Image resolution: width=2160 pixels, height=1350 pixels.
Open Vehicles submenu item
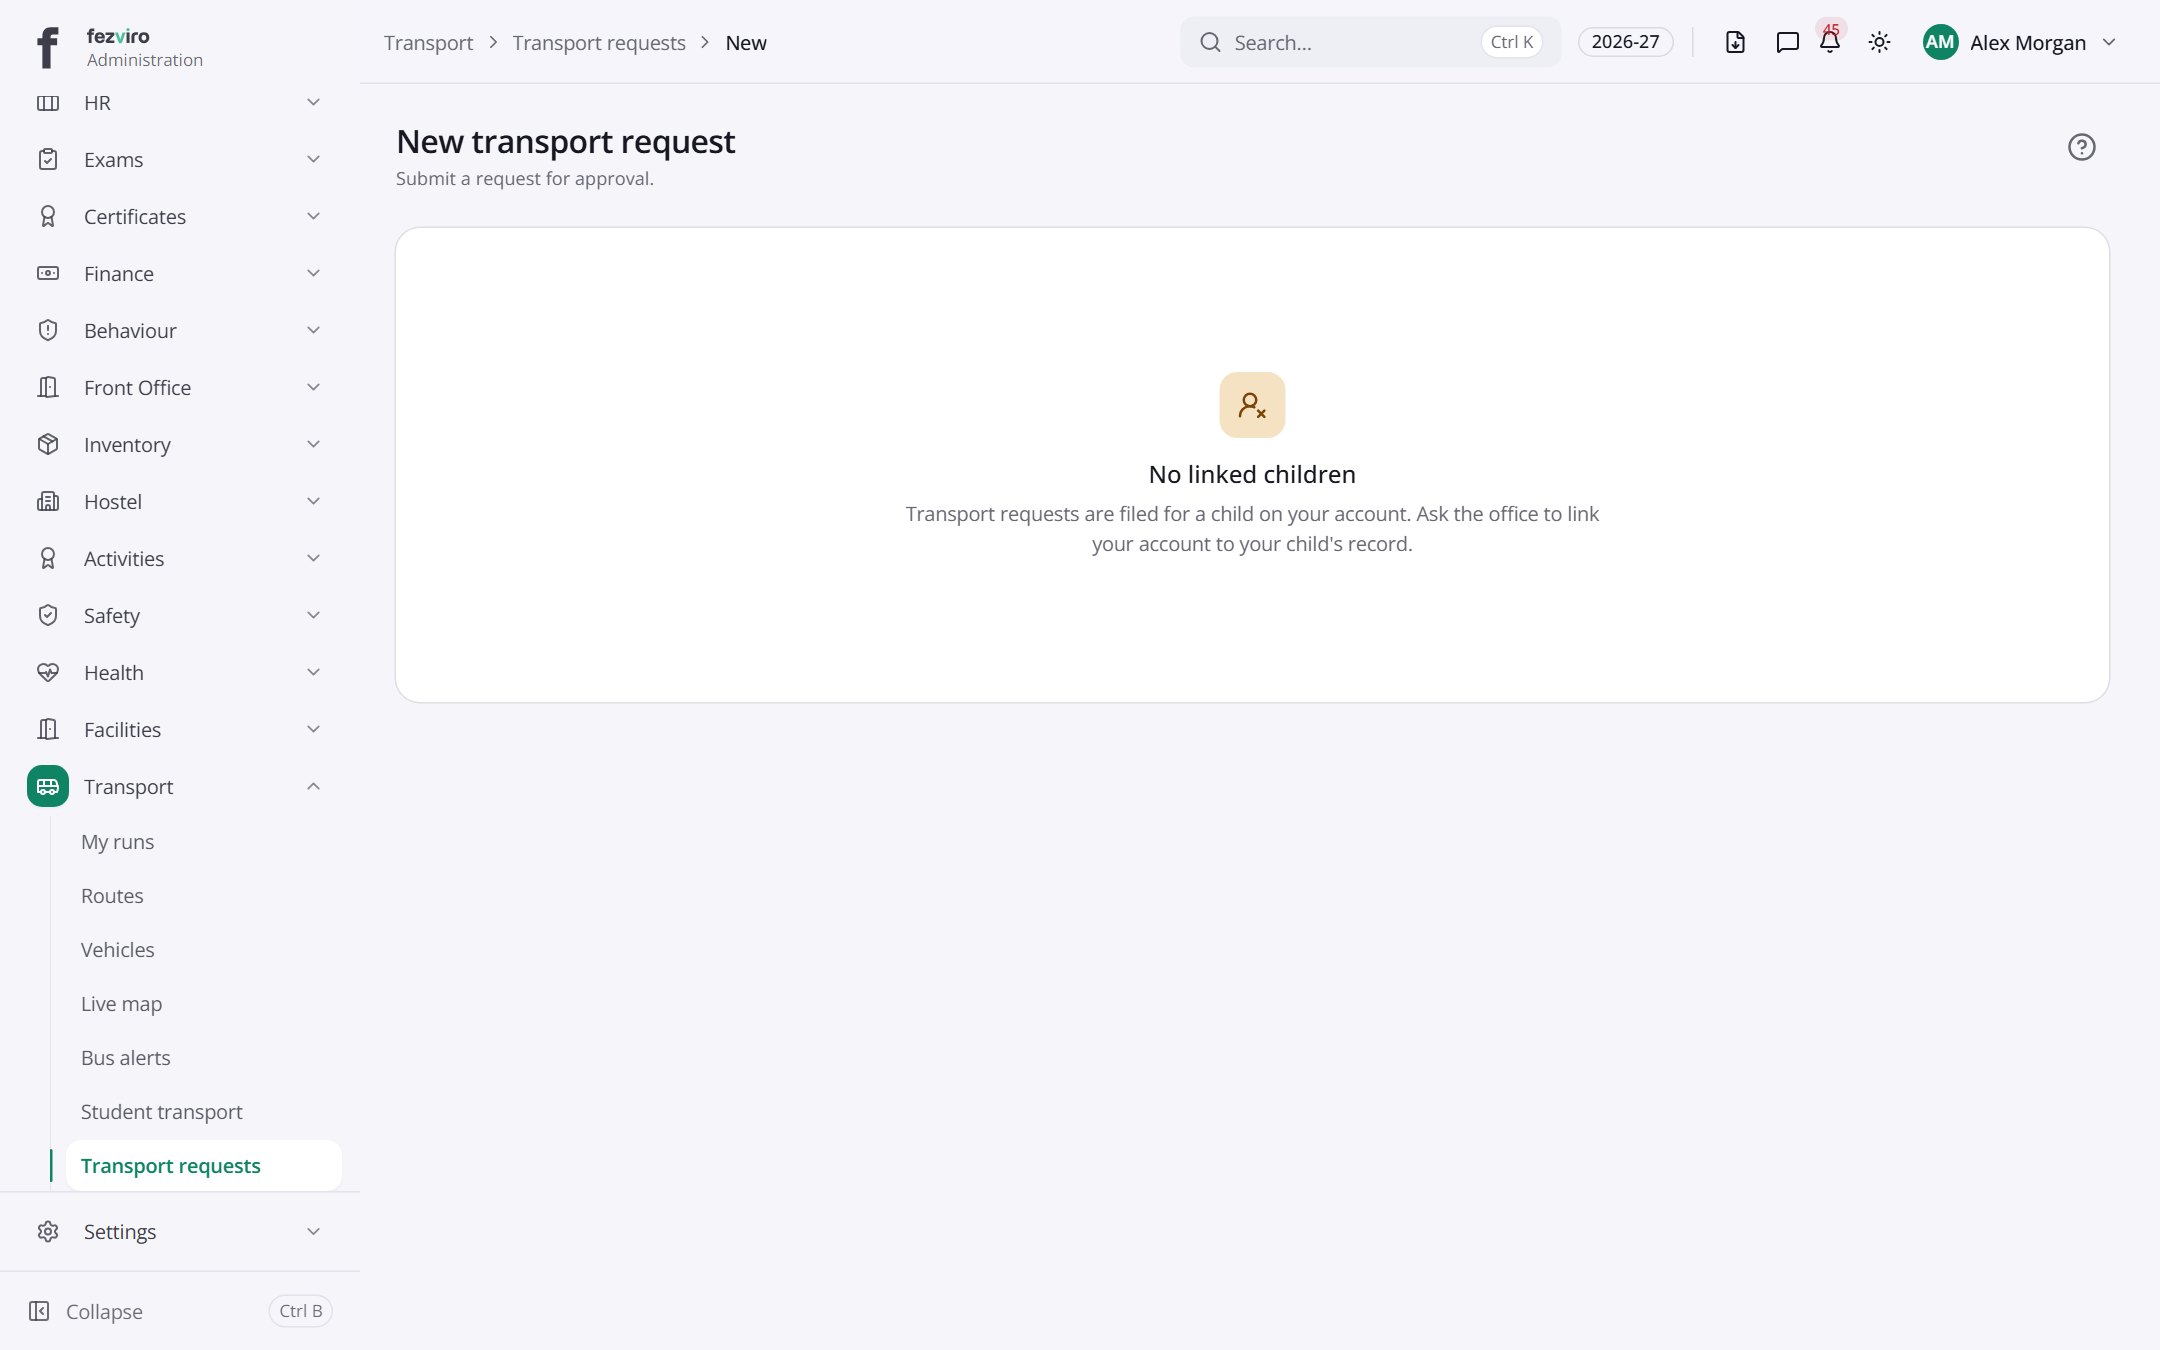click(204, 950)
